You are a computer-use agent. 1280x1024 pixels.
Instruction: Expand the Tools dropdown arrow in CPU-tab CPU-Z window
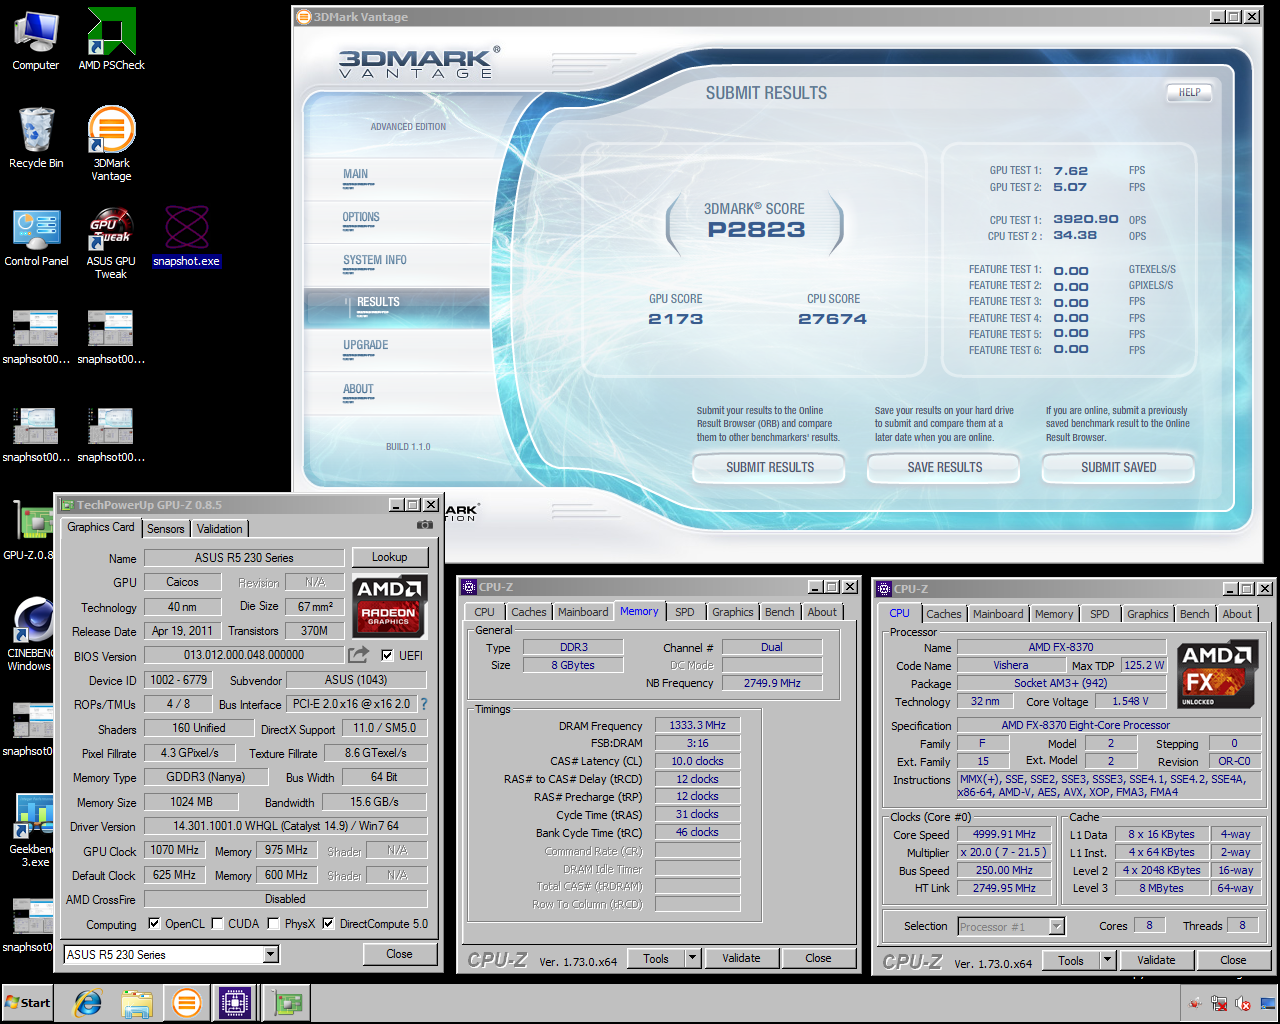(1107, 960)
